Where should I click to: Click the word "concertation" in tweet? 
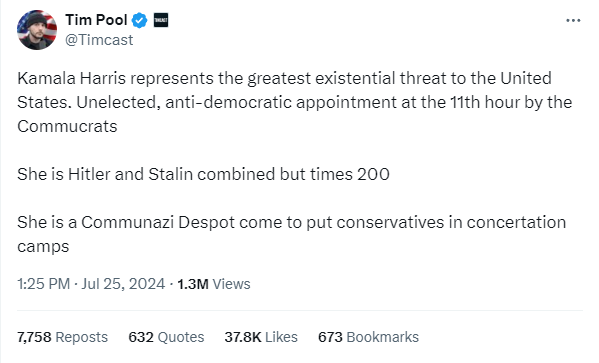[x=516, y=222]
